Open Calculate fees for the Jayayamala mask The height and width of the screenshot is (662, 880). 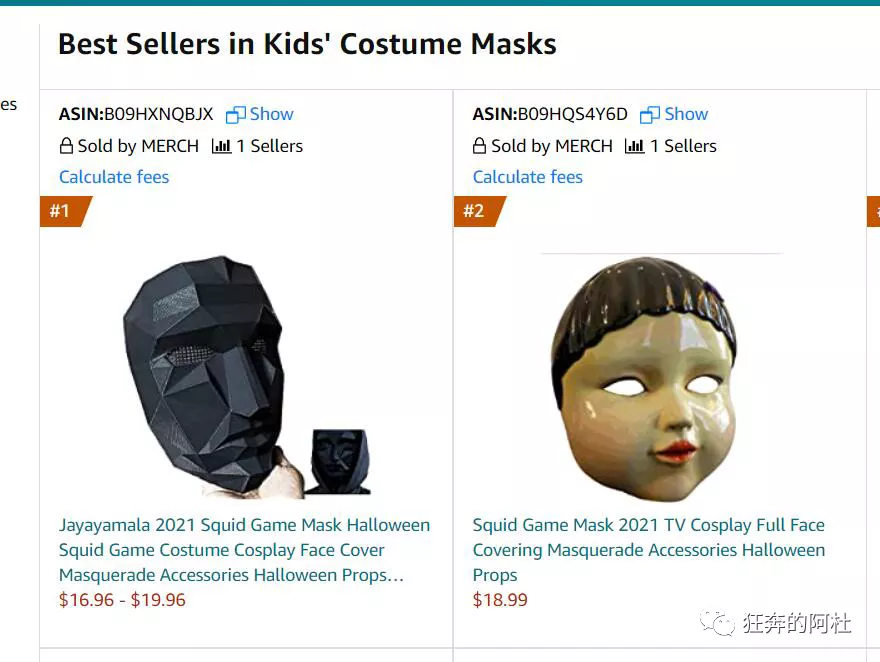click(x=114, y=177)
